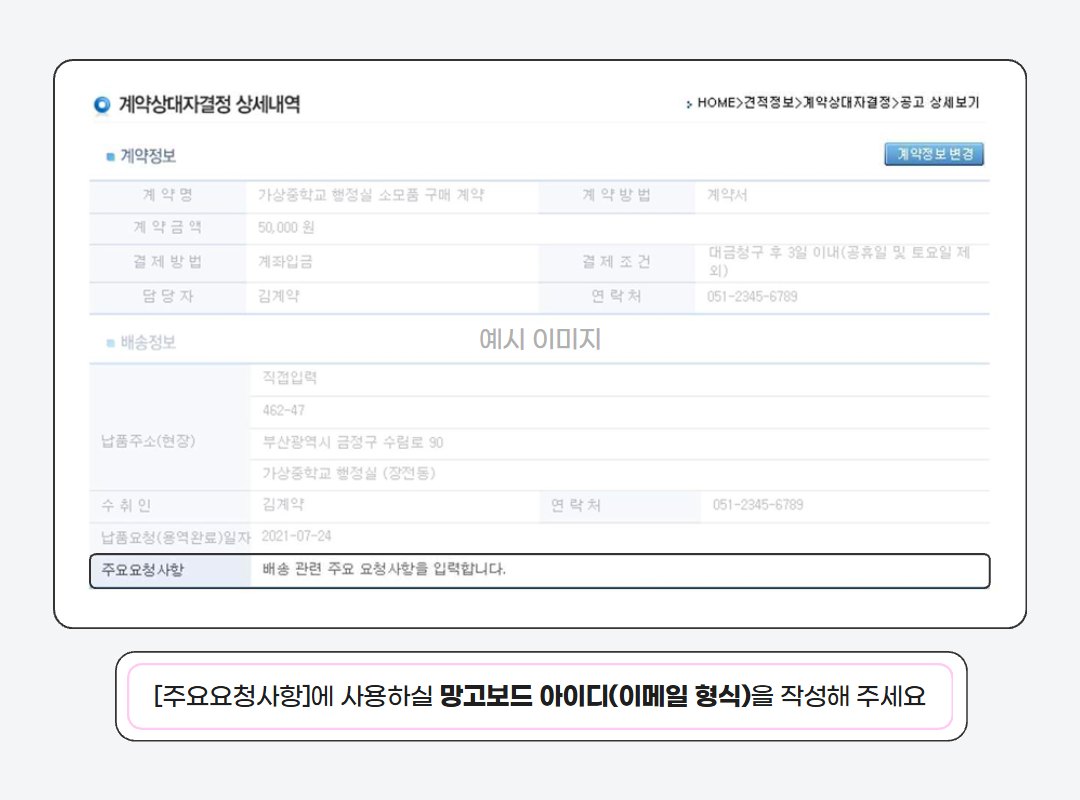Click the contract name value 가상중학교 행정실 소모품 구매 계약
The image size is (1080, 800).
[371, 196]
